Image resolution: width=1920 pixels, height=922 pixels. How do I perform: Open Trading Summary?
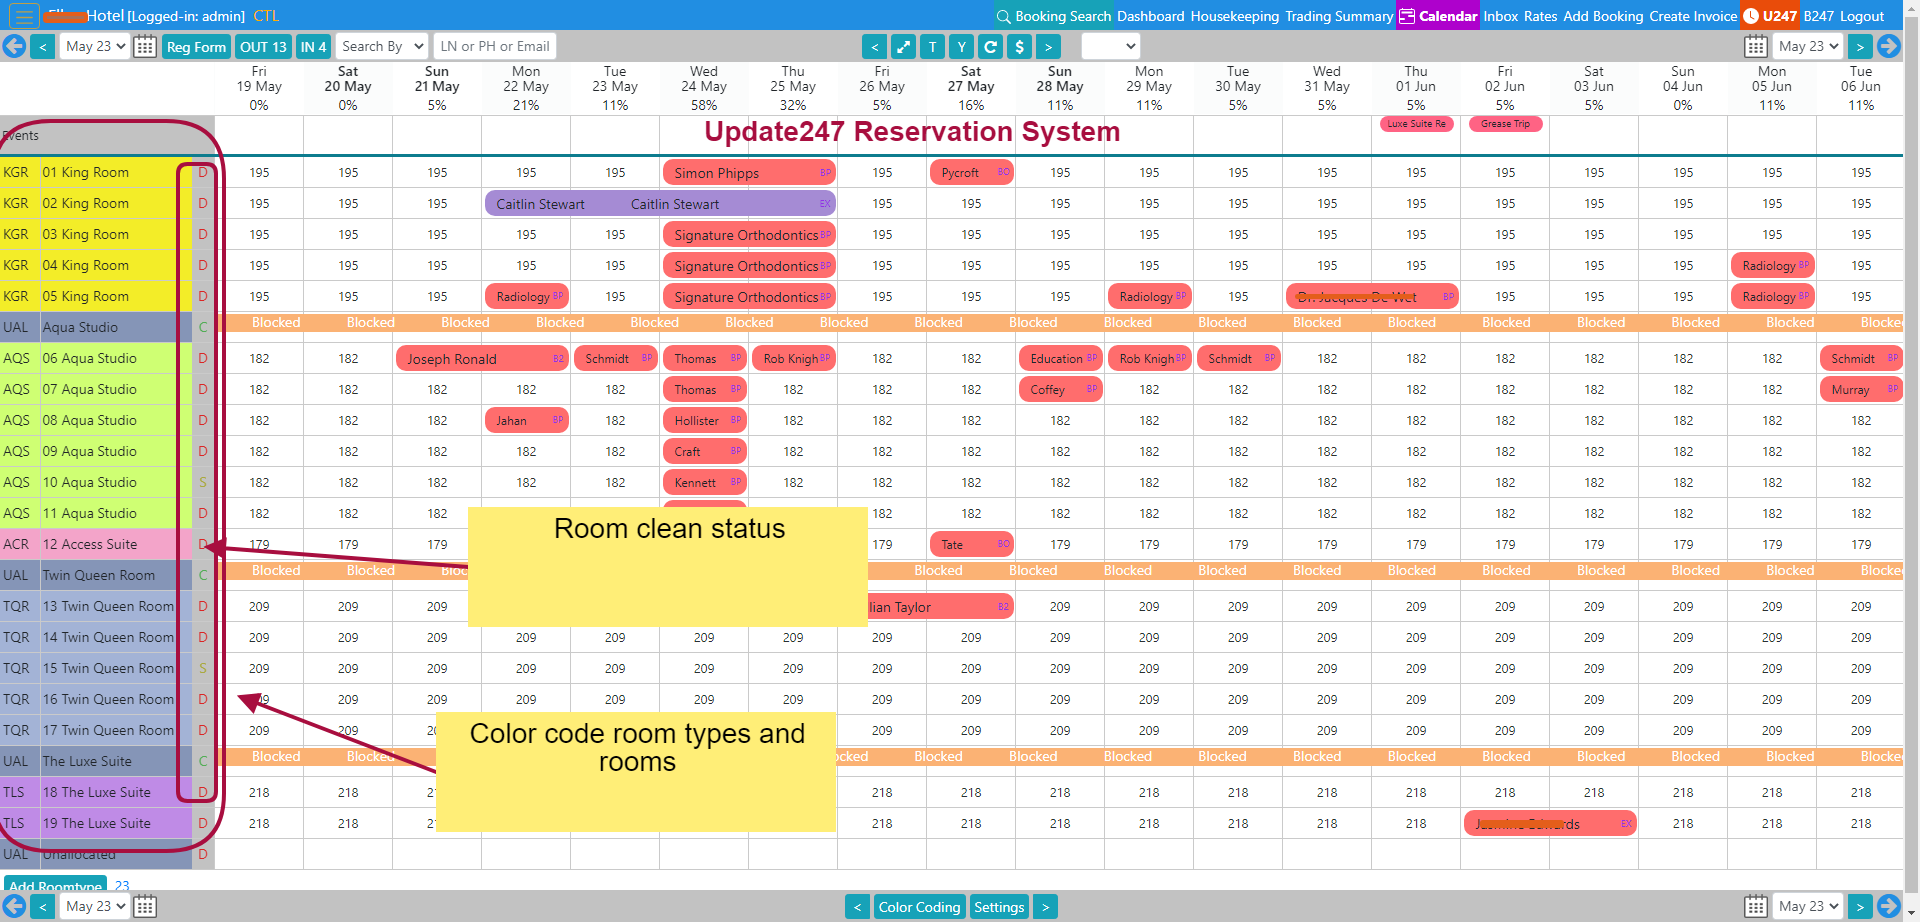(1338, 16)
